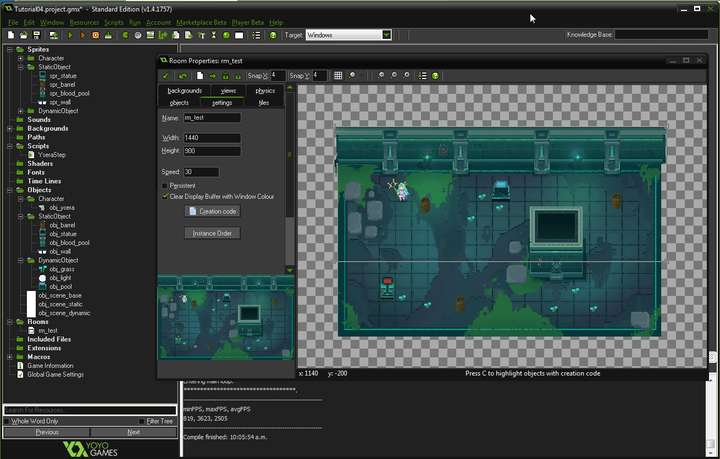Viewport: 720px width, 459px height.
Task: Clear room with white page icon
Action: pyautogui.click(x=200, y=76)
